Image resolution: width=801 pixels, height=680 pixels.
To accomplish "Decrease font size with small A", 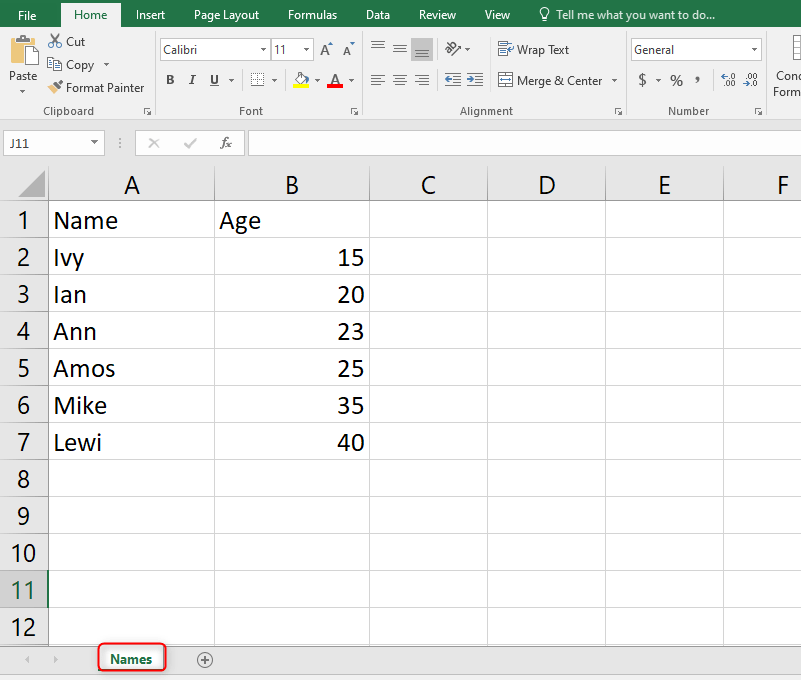I will [x=348, y=50].
